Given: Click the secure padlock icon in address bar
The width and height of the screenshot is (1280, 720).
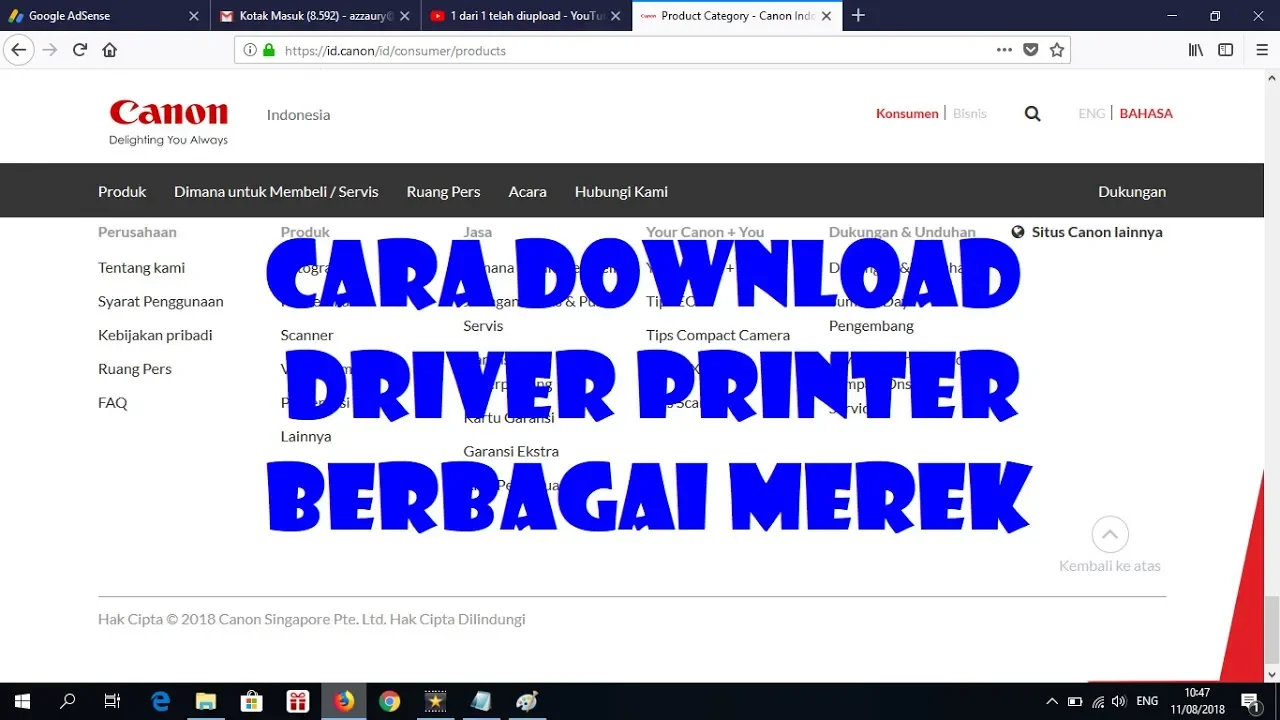Looking at the screenshot, I should pyautogui.click(x=268, y=50).
